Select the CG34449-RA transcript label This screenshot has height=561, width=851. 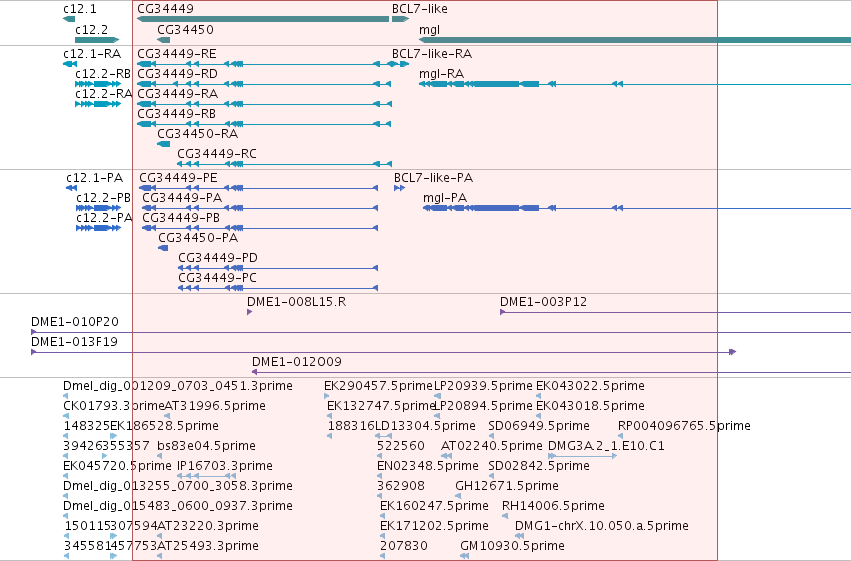tap(177, 94)
